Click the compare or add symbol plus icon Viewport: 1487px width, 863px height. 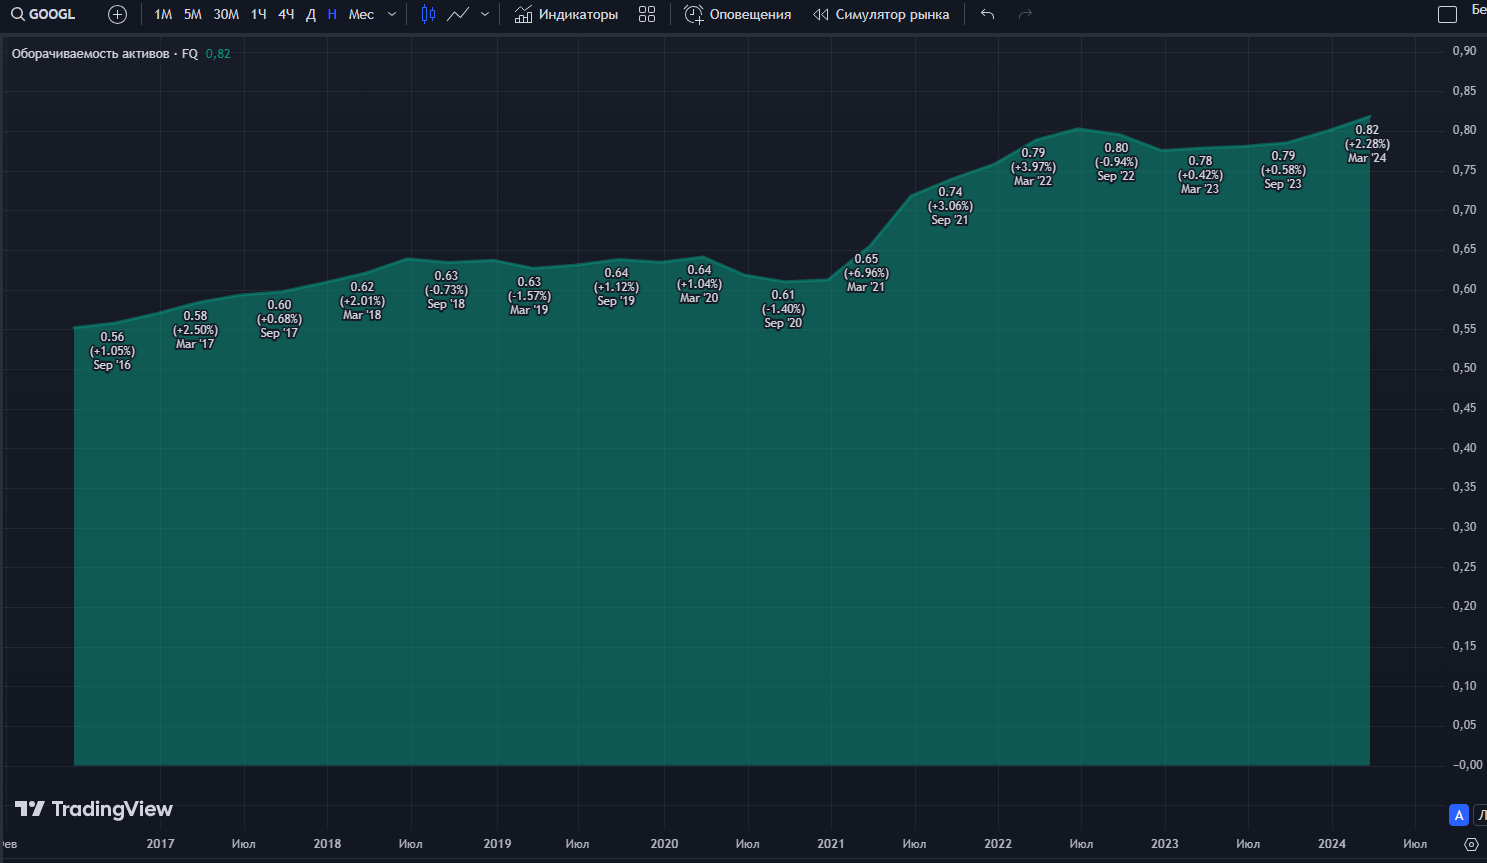117,14
